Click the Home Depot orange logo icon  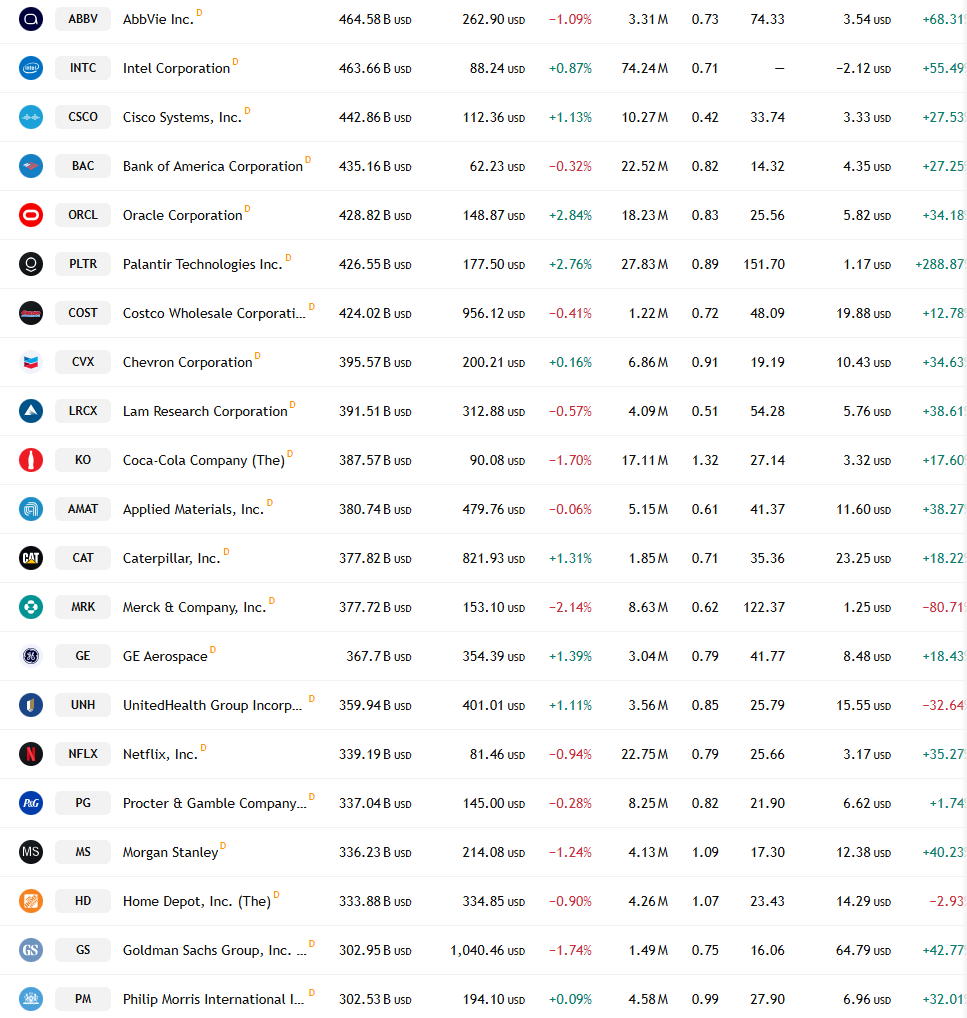pos(31,901)
